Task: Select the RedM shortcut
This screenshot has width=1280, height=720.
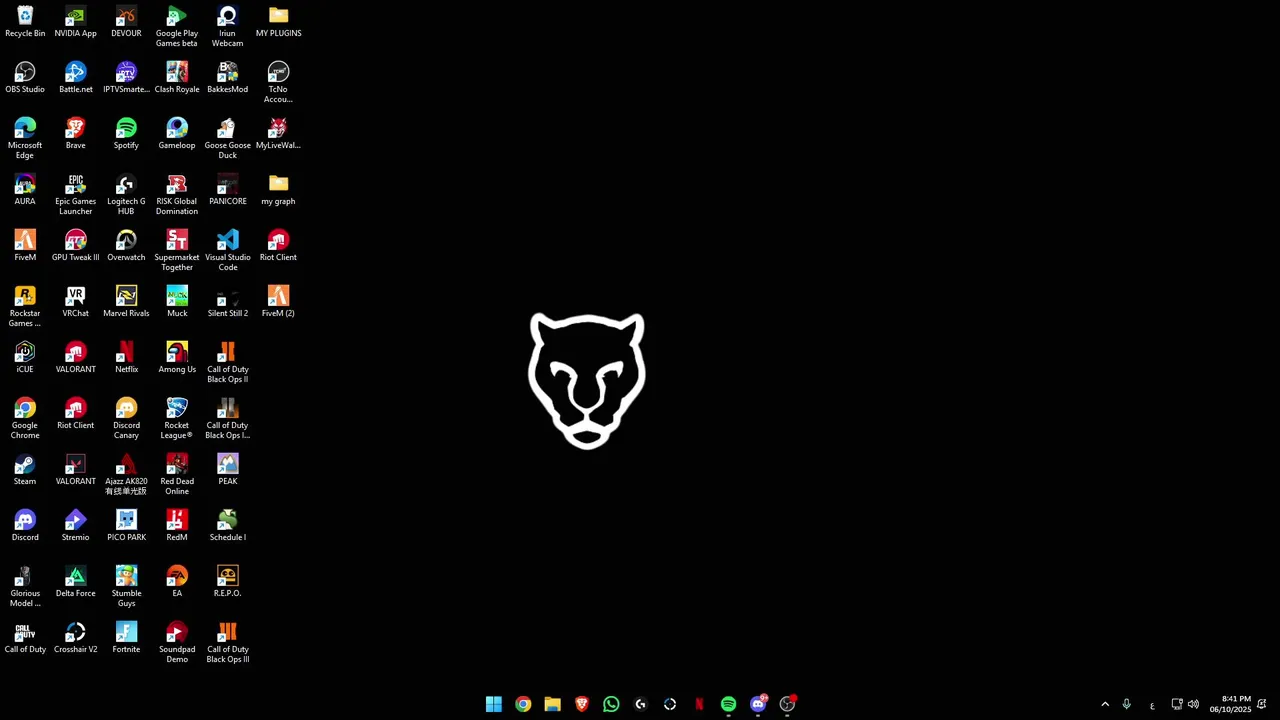Action: [177, 526]
